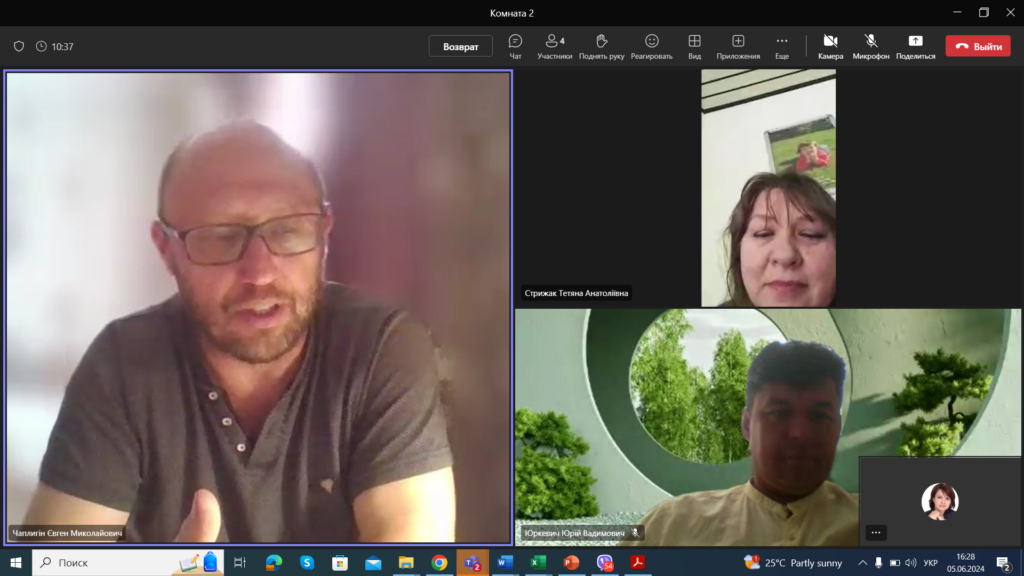Raise hand with Поднять руку
This screenshot has width=1024, height=576.
[x=601, y=46]
